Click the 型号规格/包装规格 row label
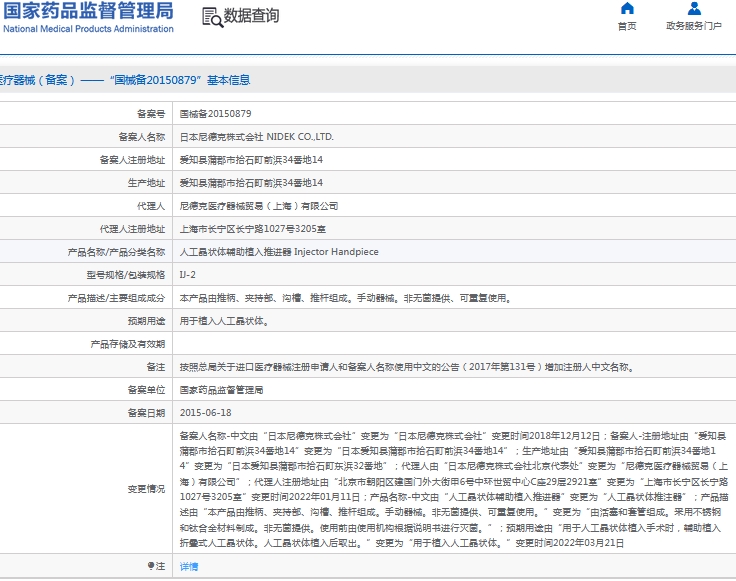Screen dimensions: 736x581 [x=125, y=275]
